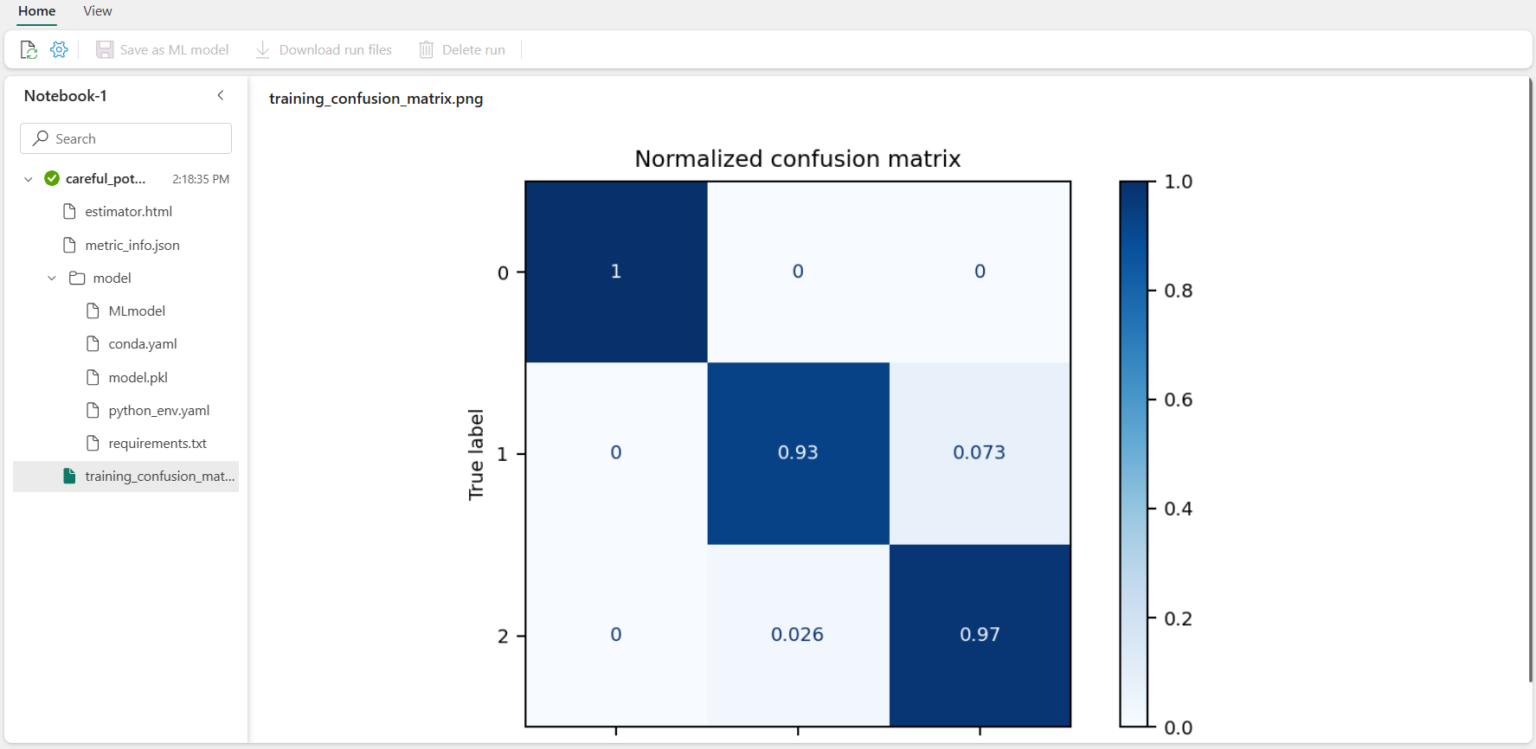Image resolution: width=1536 pixels, height=749 pixels.
Task: Select conda.yaml in the file tree
Action: (x=141, y=343)
